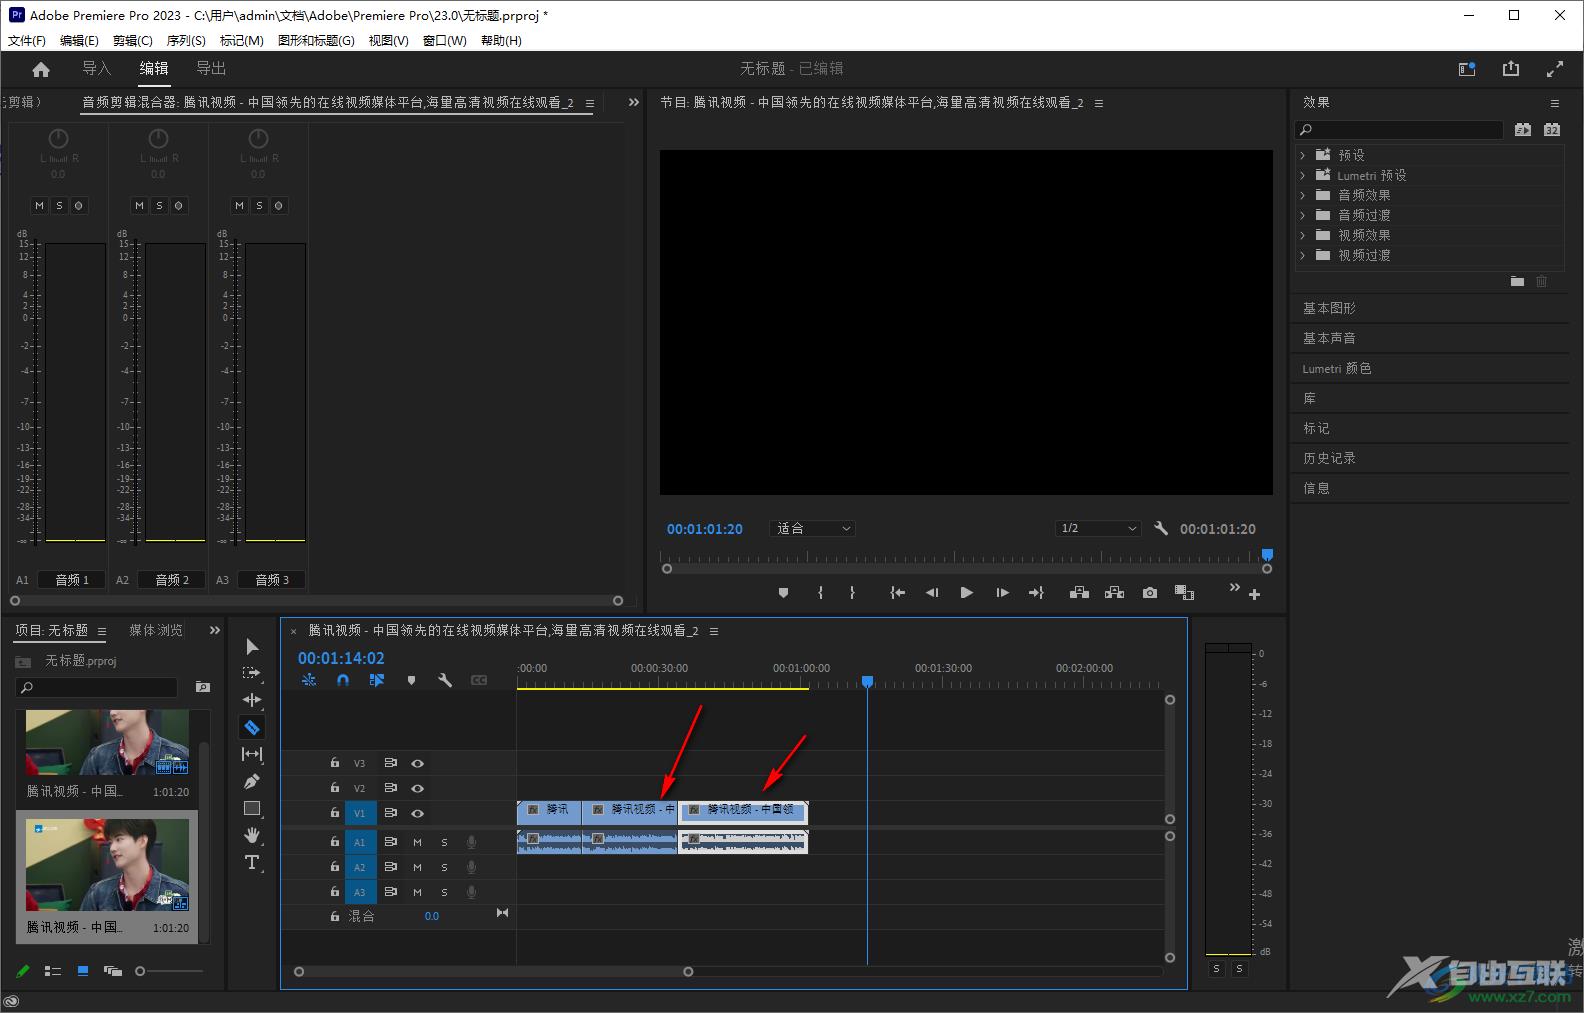
Task: Click the Home icon
Action: pyautogui.click(x=41, y=69)
